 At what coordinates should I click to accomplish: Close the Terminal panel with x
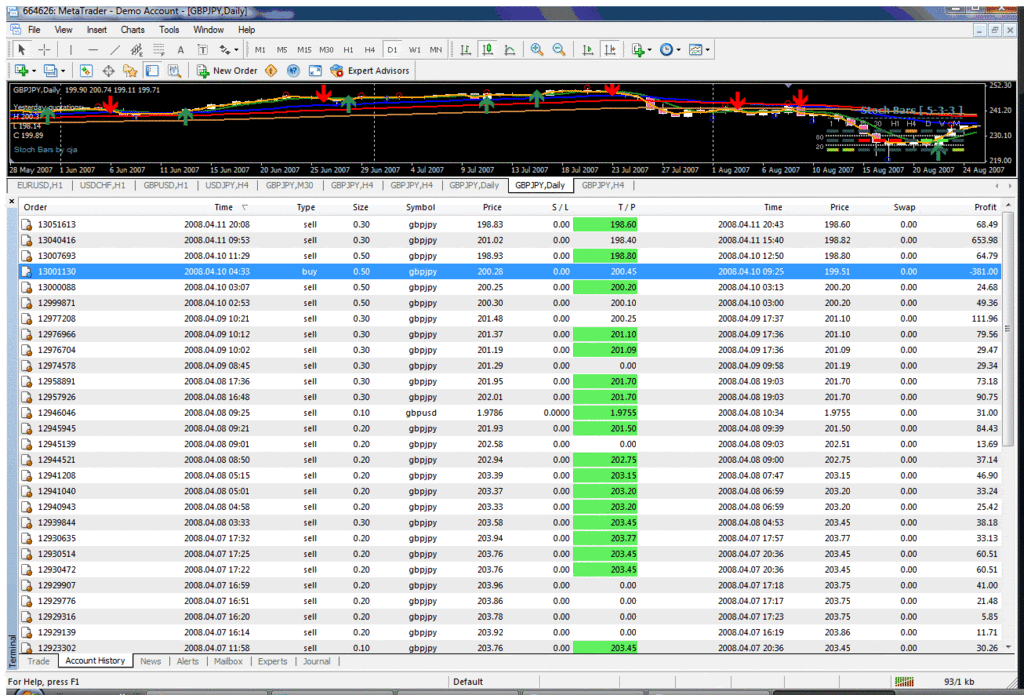click(x=12, y=202)
